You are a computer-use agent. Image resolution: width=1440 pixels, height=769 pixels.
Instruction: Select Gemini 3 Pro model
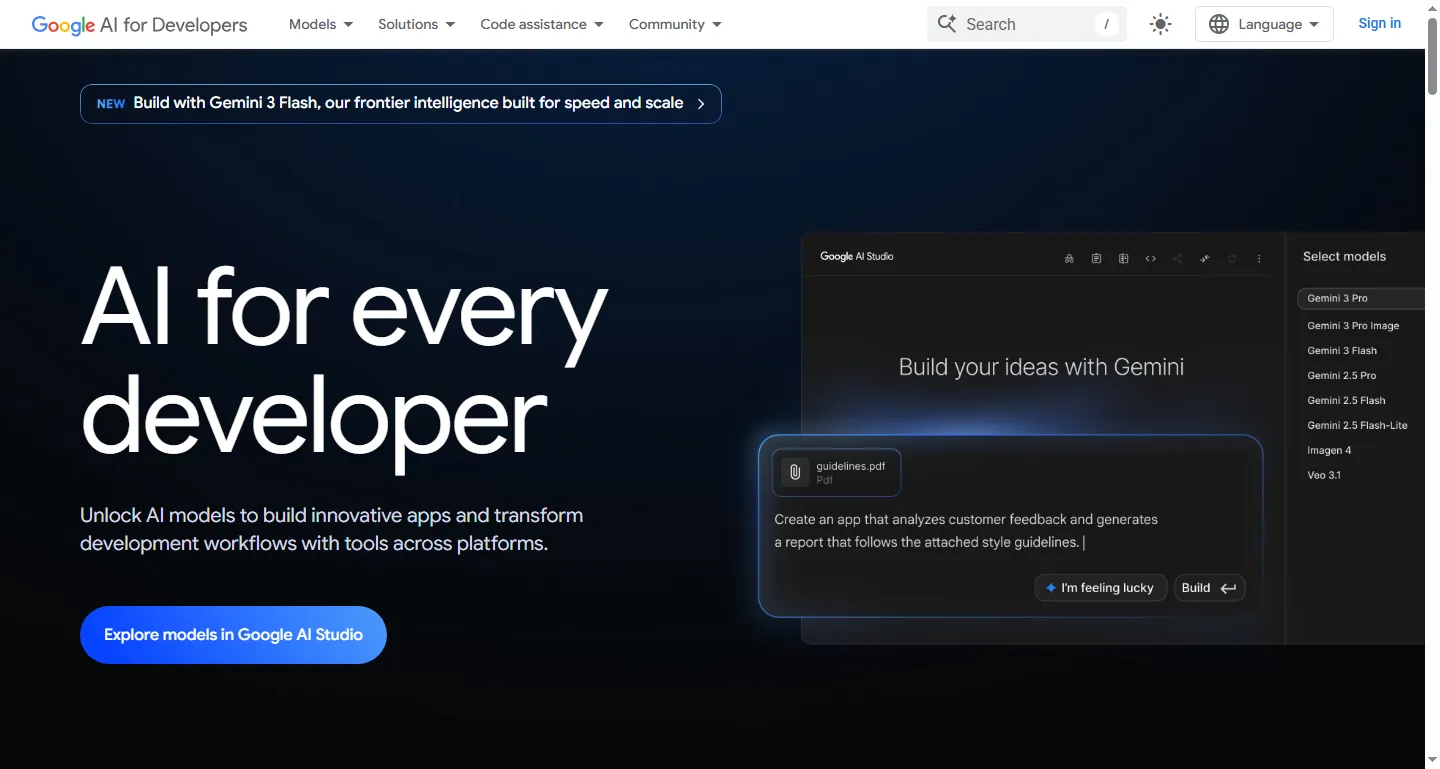click(x=1360, y=298)
